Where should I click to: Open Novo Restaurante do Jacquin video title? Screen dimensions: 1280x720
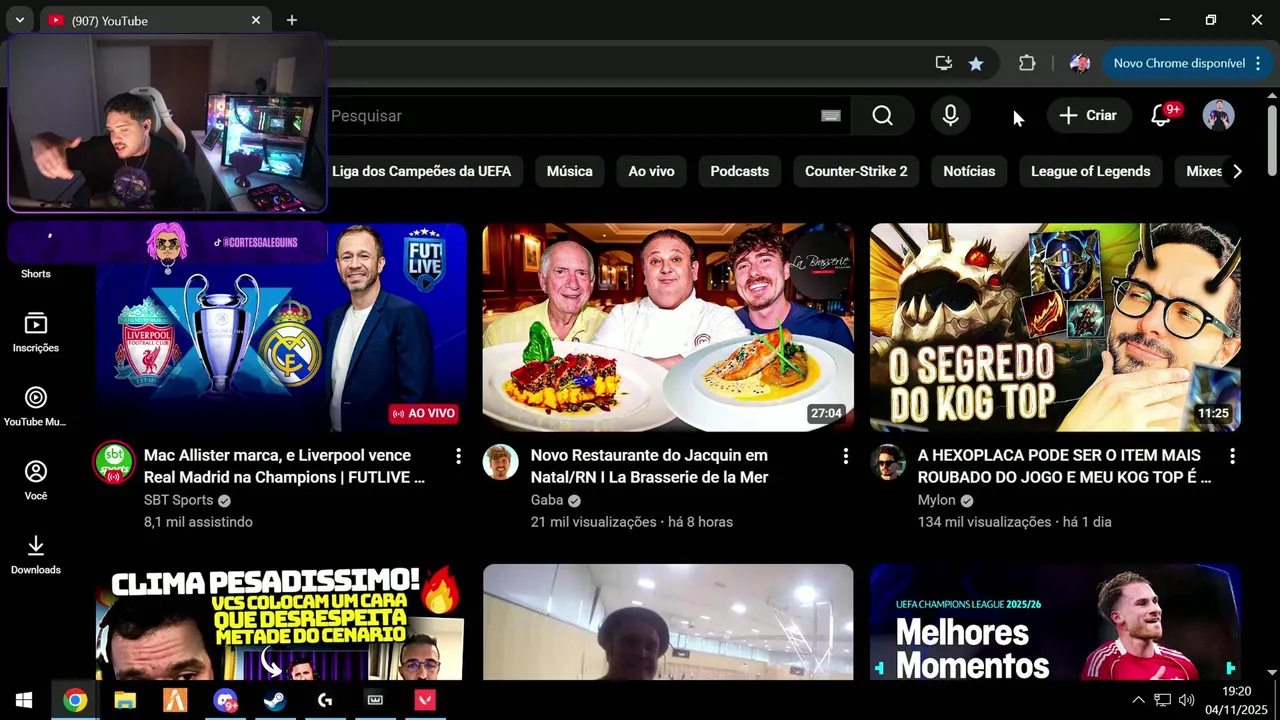click(649, 466)
